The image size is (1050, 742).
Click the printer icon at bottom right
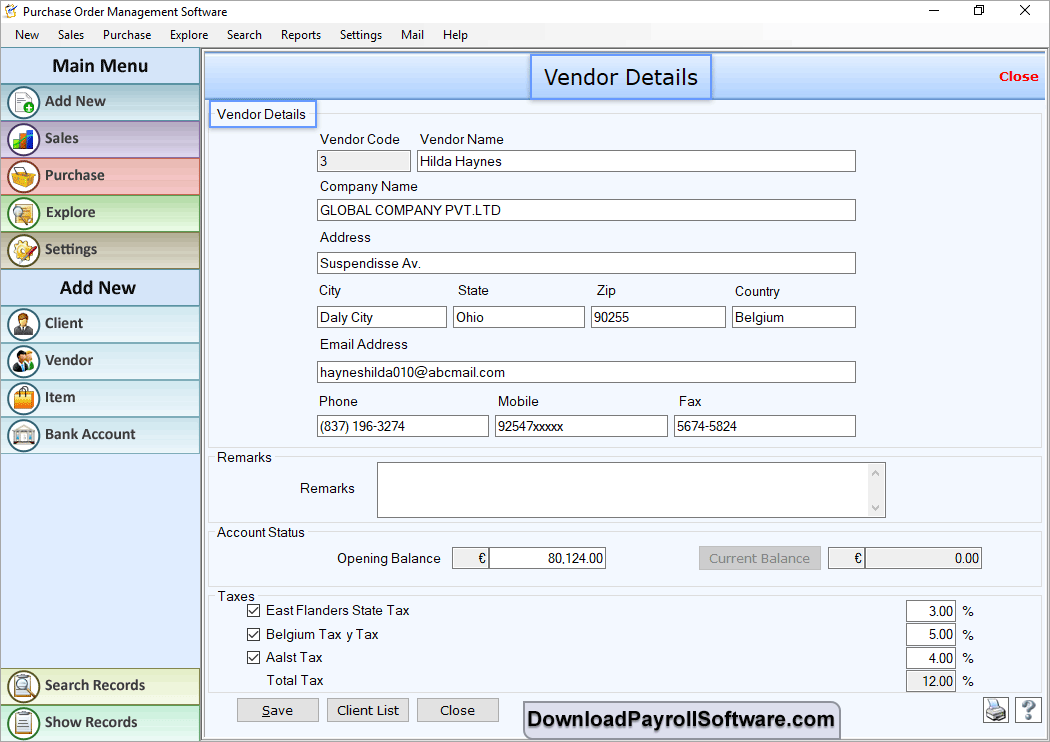(996, 709)
